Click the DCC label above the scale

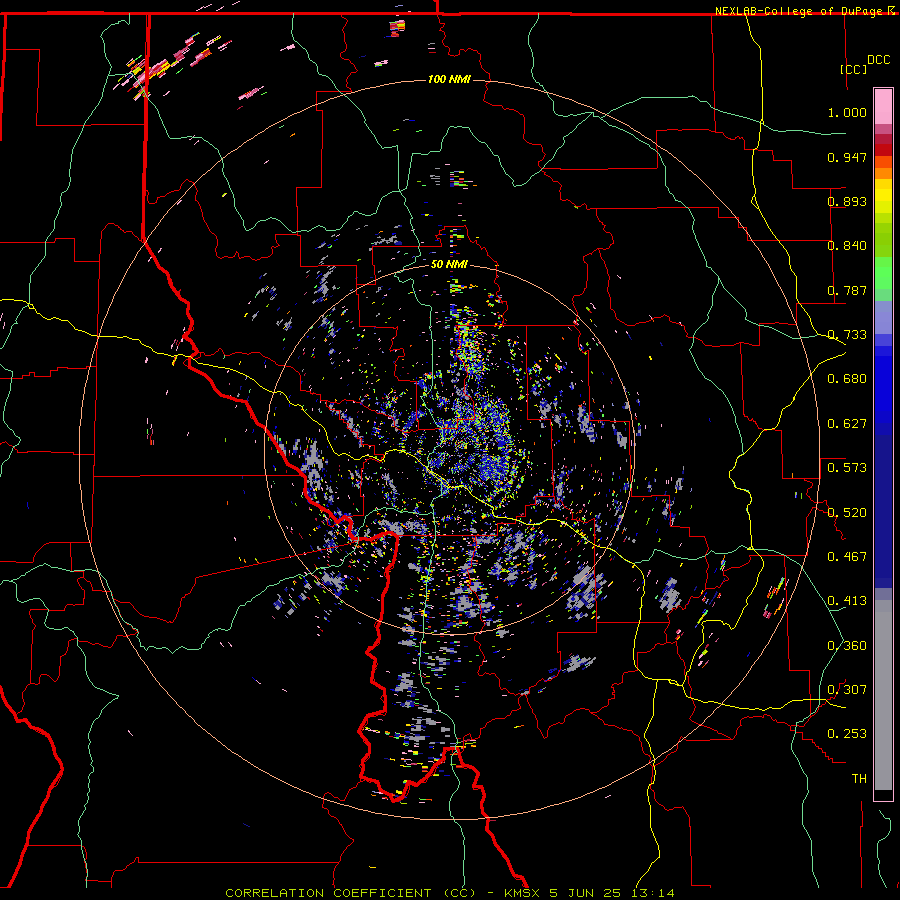878,60
